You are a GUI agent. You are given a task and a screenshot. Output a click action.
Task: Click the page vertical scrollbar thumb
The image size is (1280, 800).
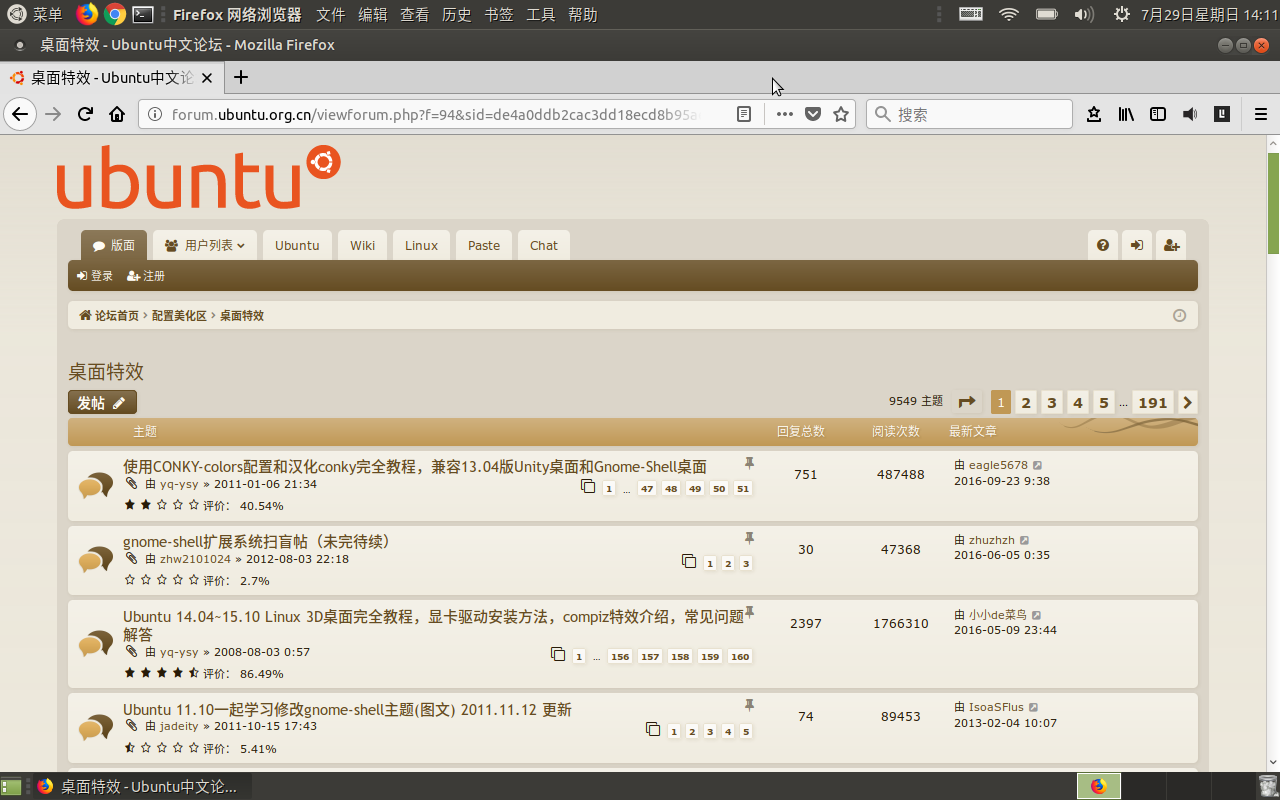[1273, 204]
